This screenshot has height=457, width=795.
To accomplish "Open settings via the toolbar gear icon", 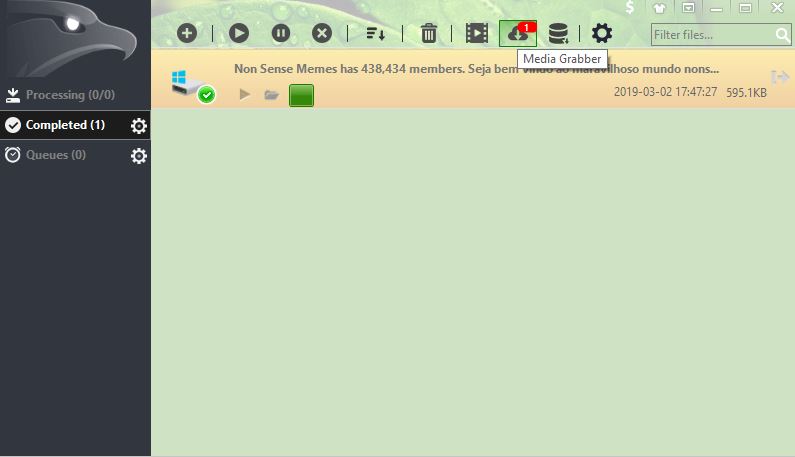I will (x=601, y=33).
